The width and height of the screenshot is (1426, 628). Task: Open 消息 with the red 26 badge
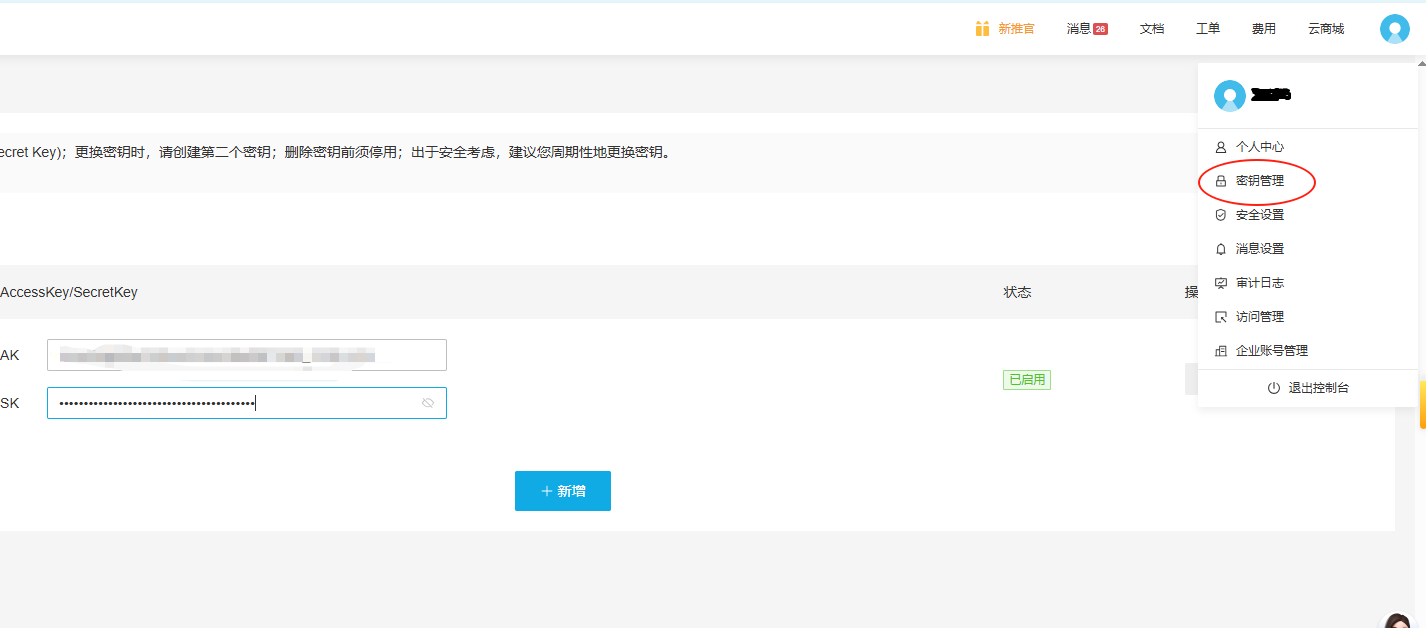pyautogui.click(x=1084, y=28)
